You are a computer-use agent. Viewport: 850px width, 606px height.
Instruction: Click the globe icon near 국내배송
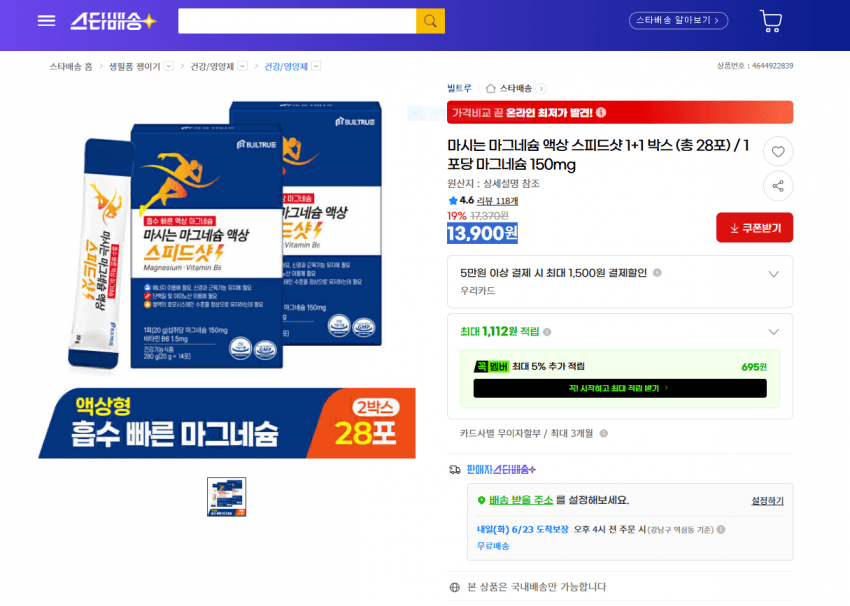click(x=455, y=587)
